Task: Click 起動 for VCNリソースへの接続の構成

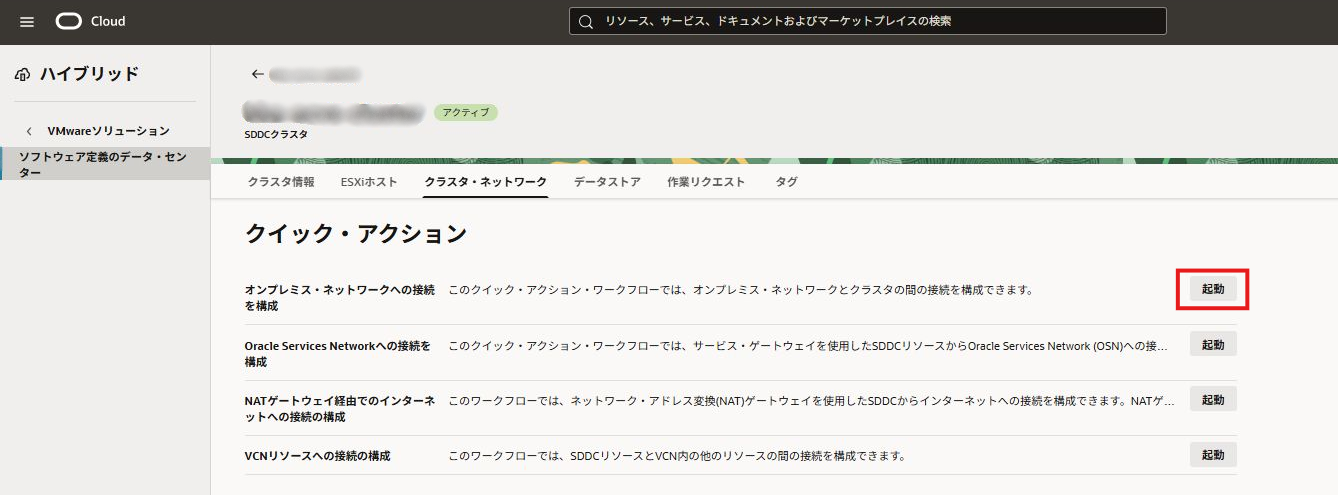Action: coord(1212,455)
